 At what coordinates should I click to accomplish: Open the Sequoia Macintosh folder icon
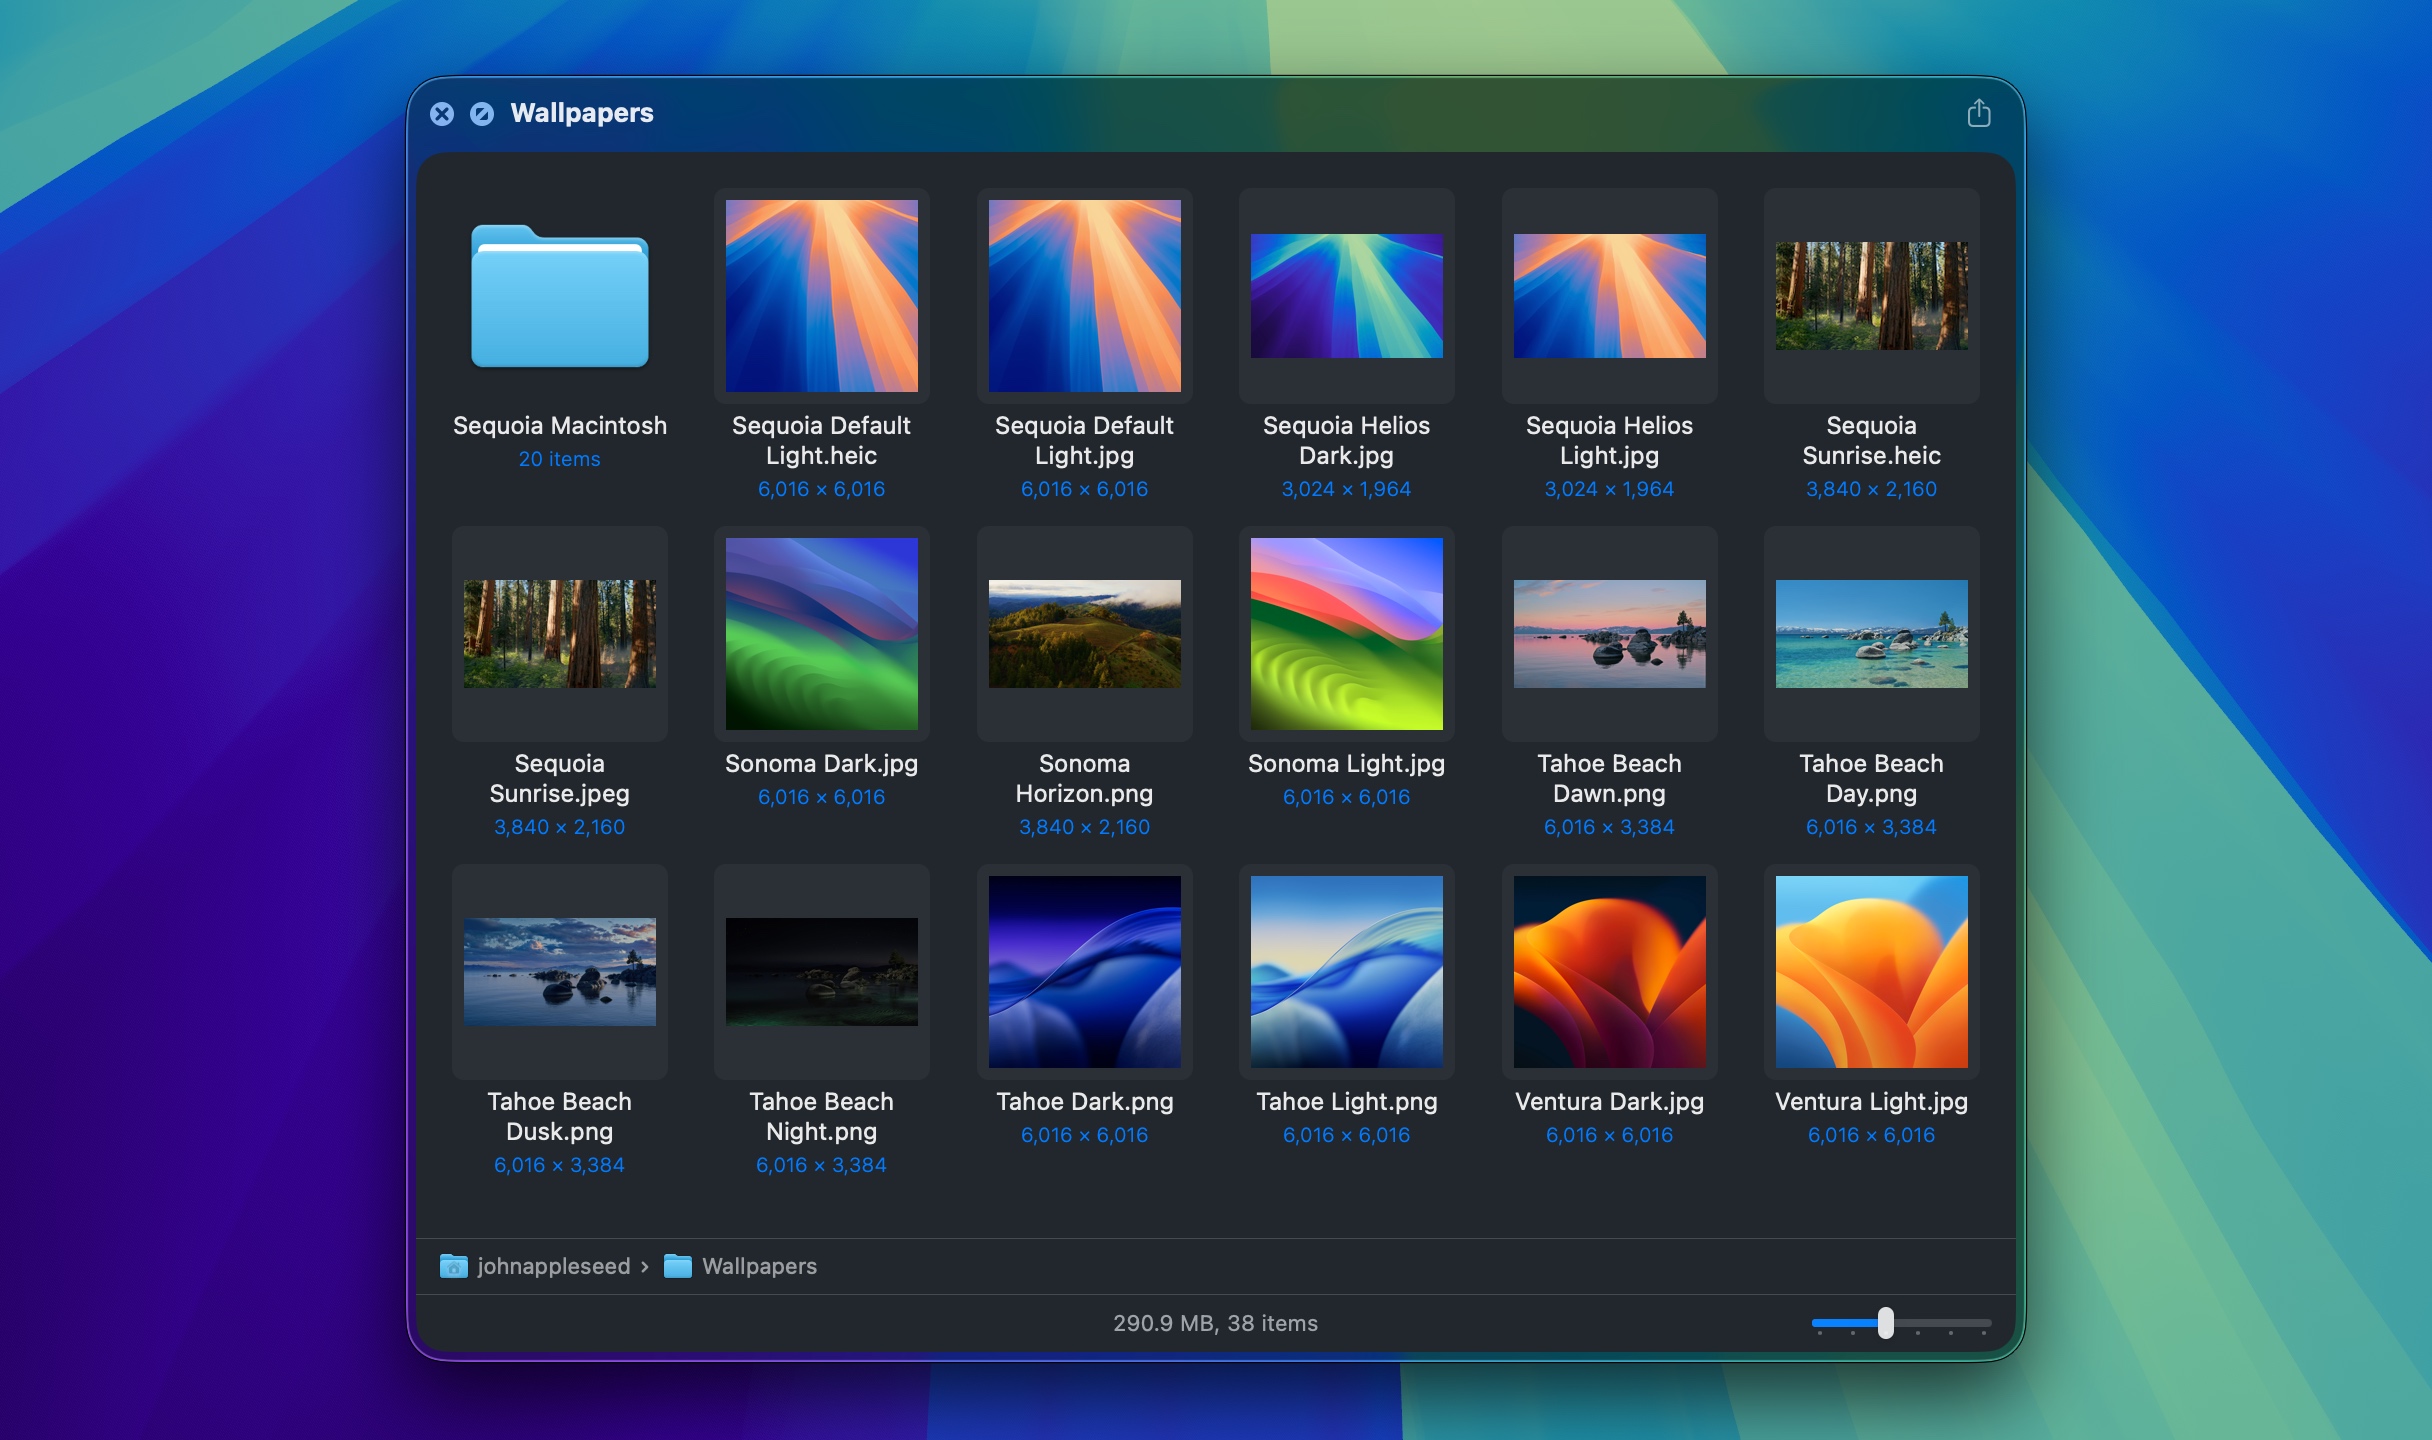559,296
